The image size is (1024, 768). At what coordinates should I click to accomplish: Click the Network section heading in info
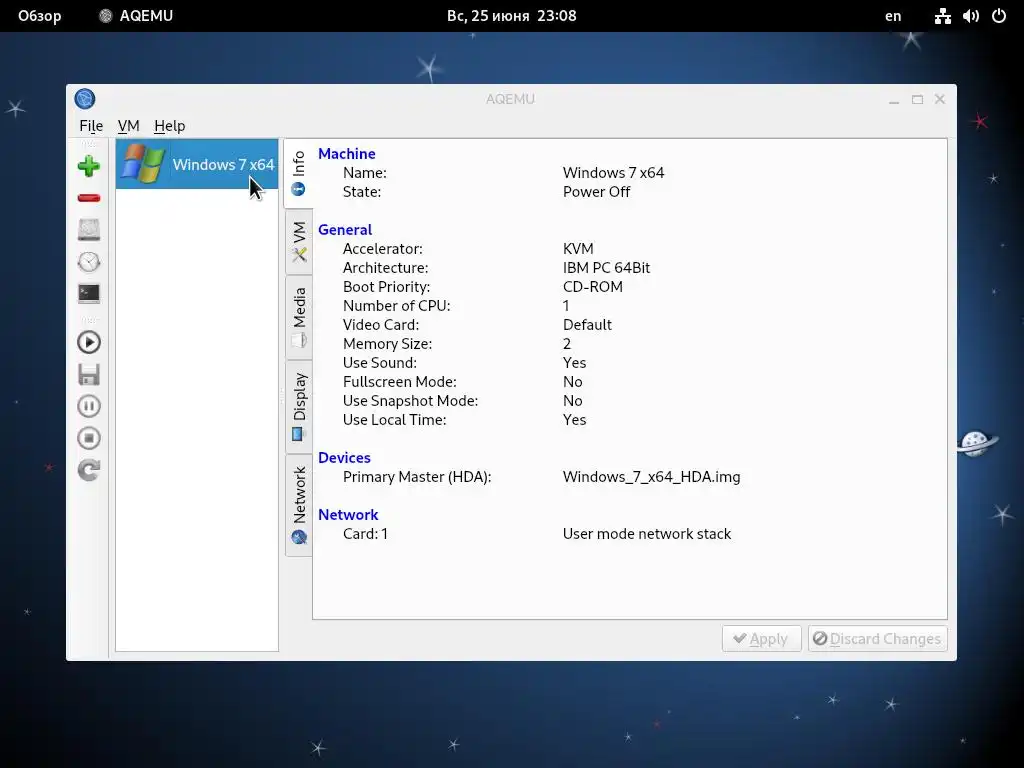[x=348, y=515]
